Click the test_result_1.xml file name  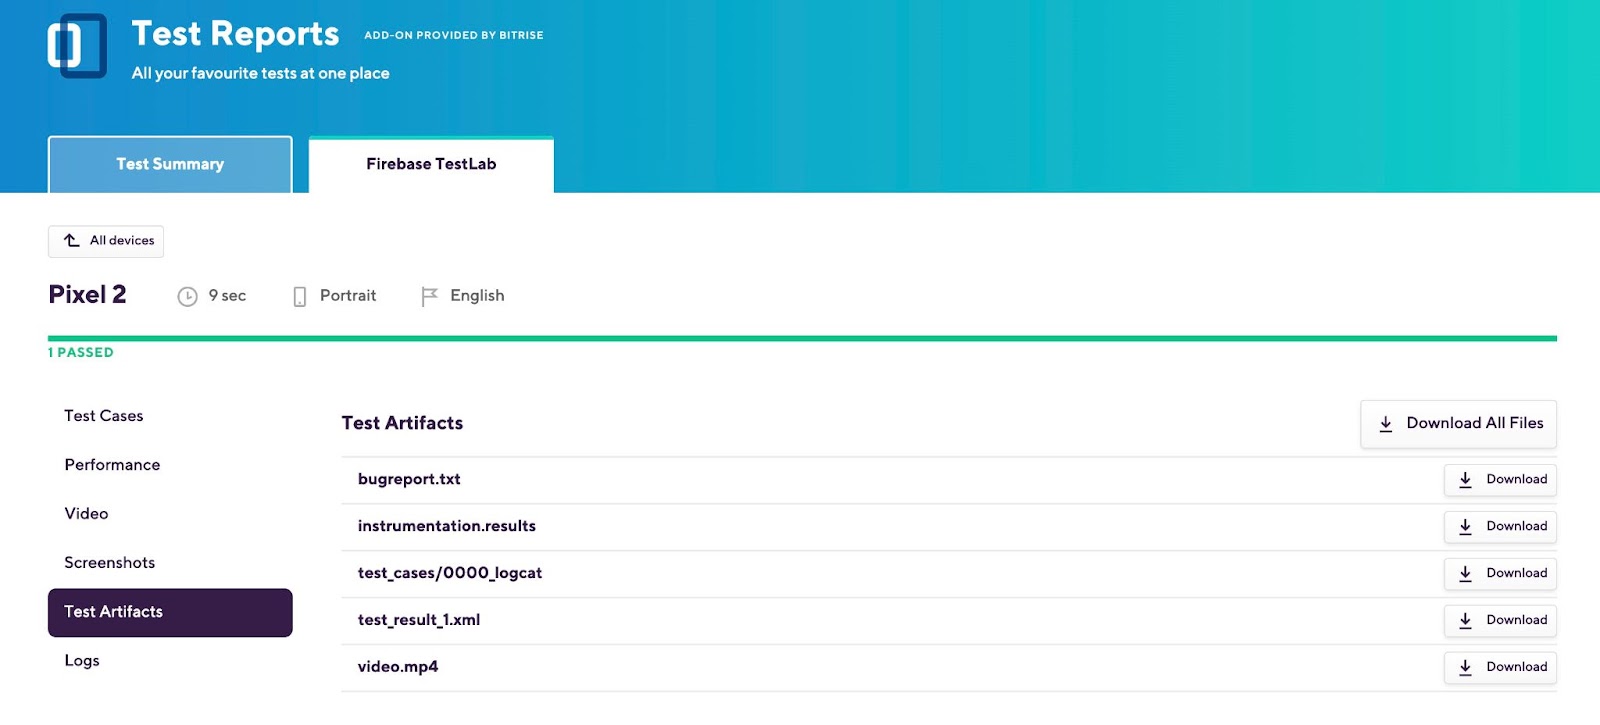coord(419,620)
